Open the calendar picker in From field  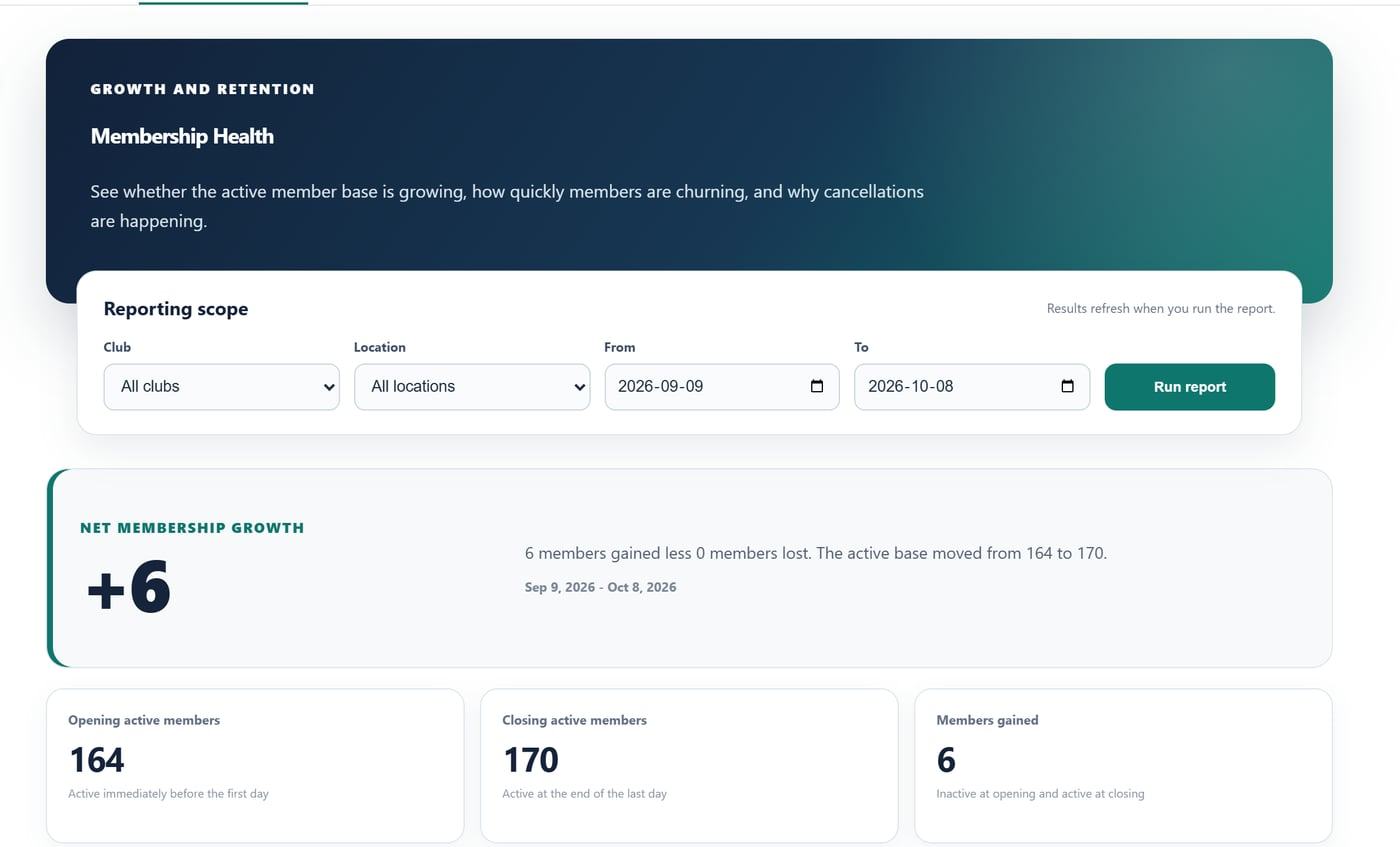tap(817, 386)
